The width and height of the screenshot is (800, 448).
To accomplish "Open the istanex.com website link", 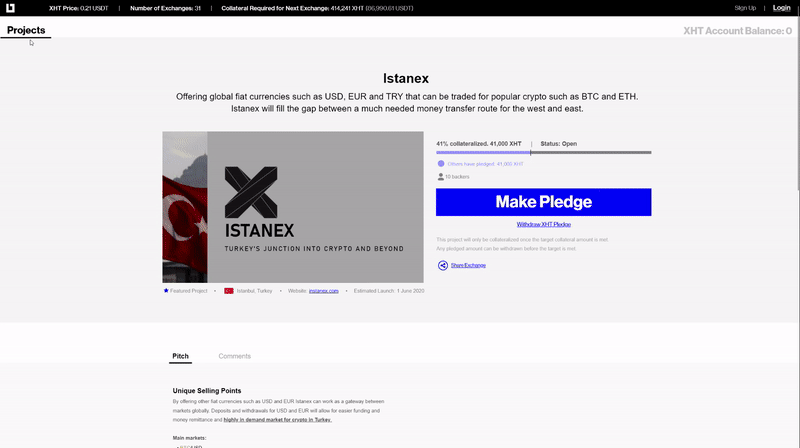I will point(323,291).
